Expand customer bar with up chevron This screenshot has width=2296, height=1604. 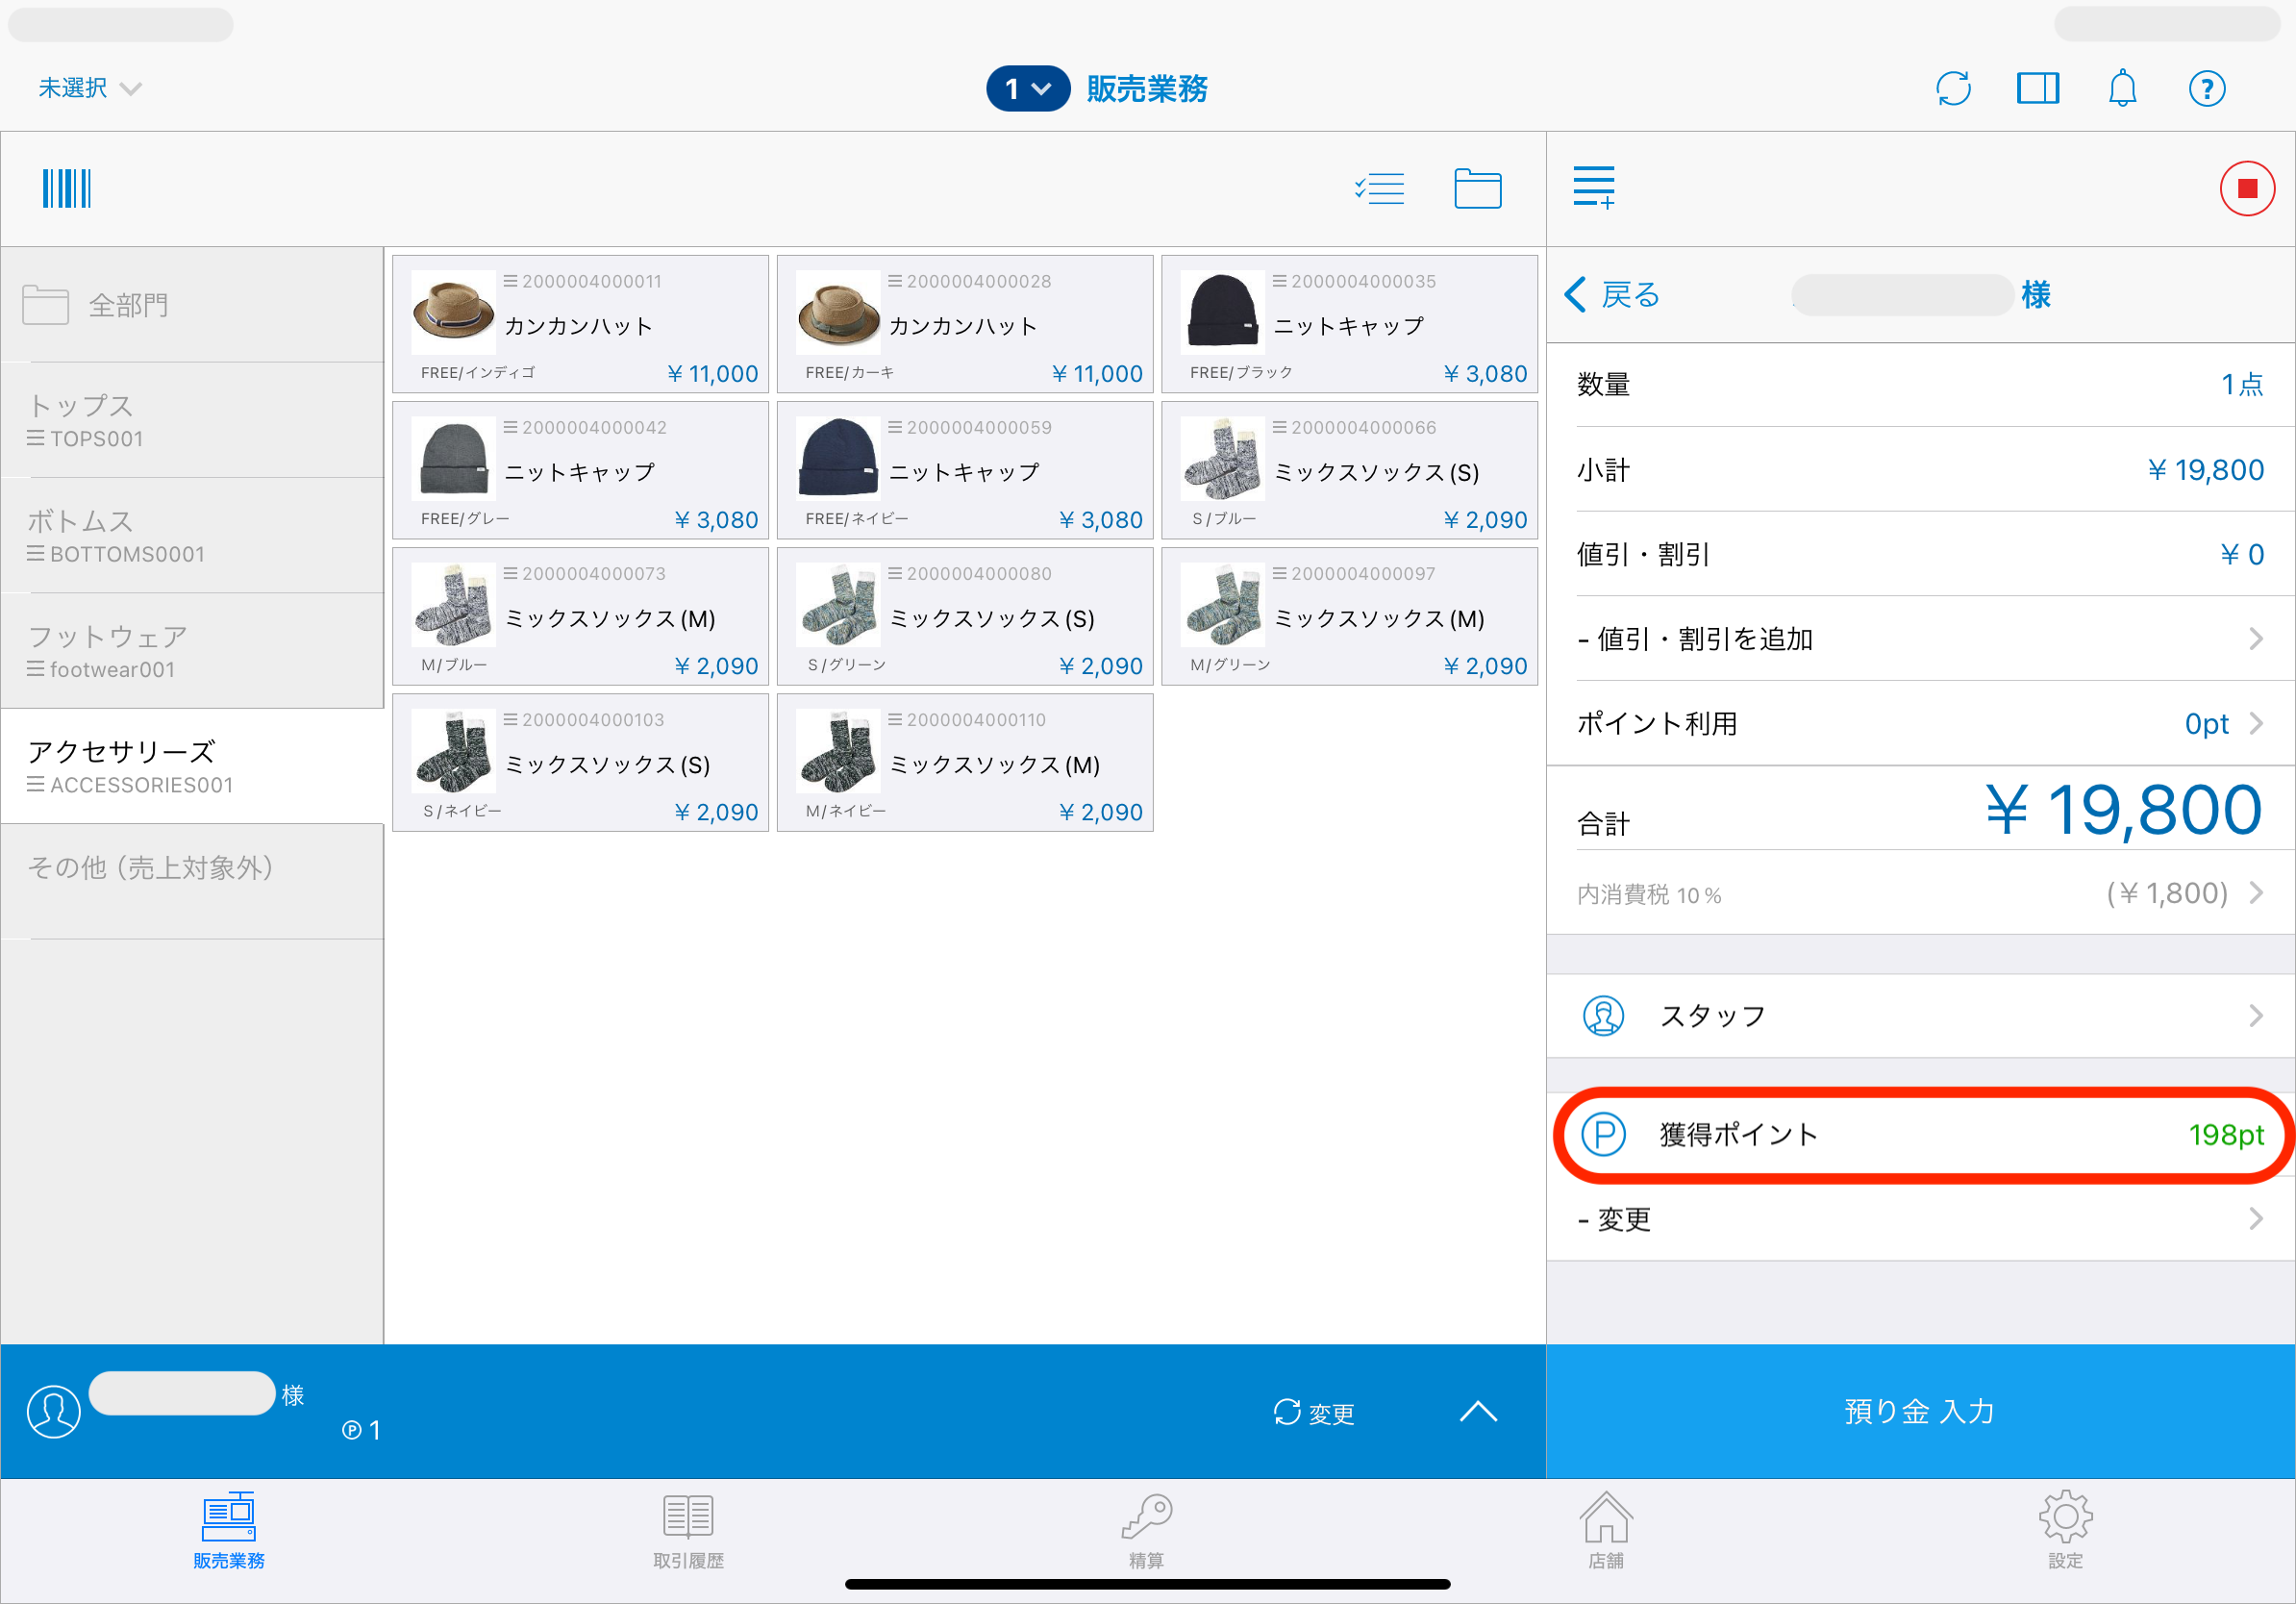(1477, 1411)
